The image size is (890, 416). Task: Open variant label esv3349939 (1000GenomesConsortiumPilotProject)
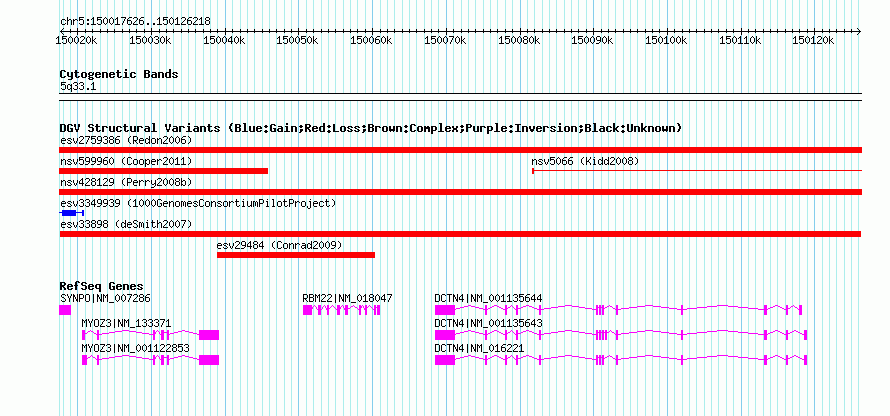[198, 203]
